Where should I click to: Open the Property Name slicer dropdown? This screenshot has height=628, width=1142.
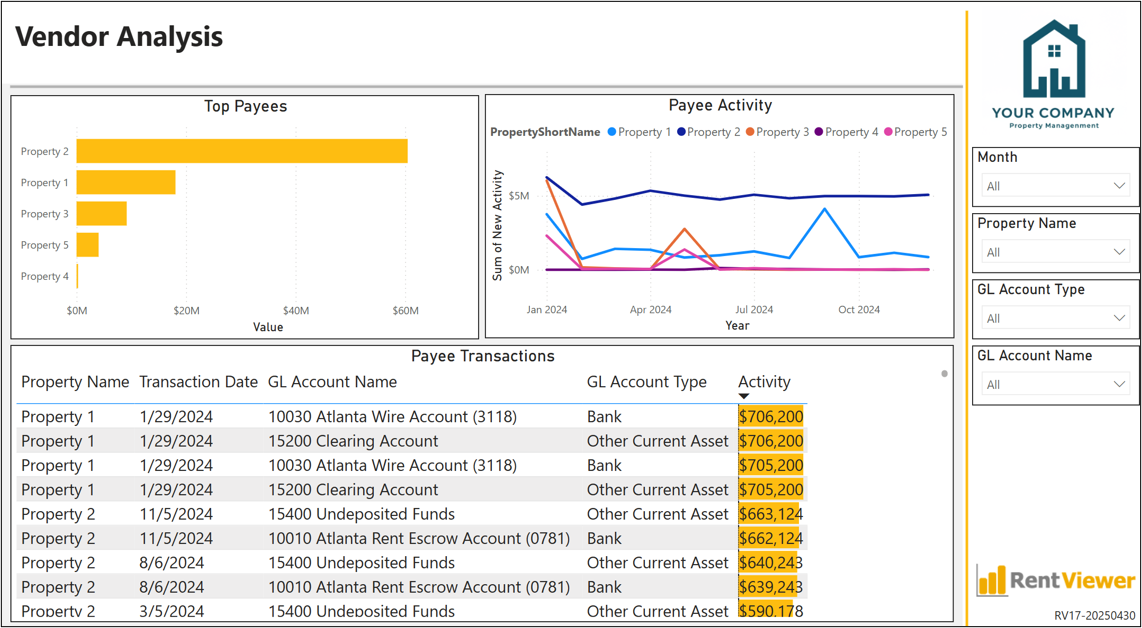click(x=1055, y=252)
